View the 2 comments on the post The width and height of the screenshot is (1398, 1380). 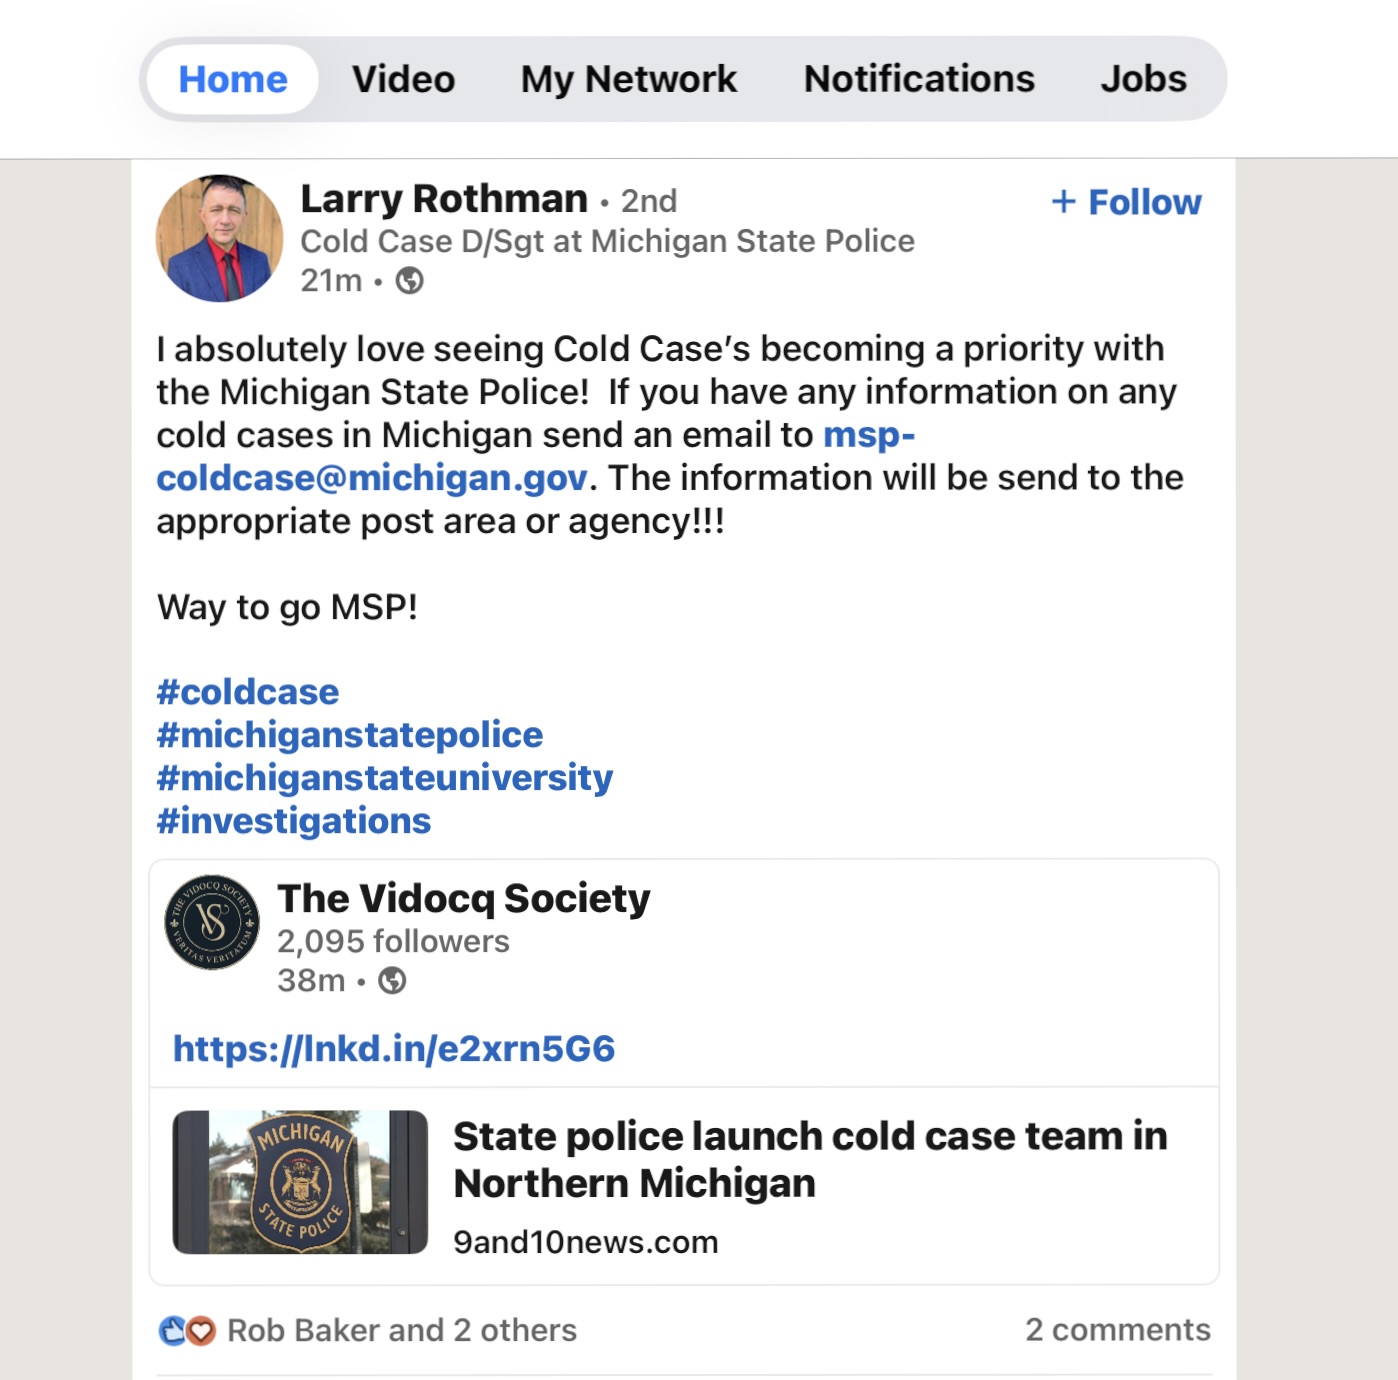pos(1117,1330)
